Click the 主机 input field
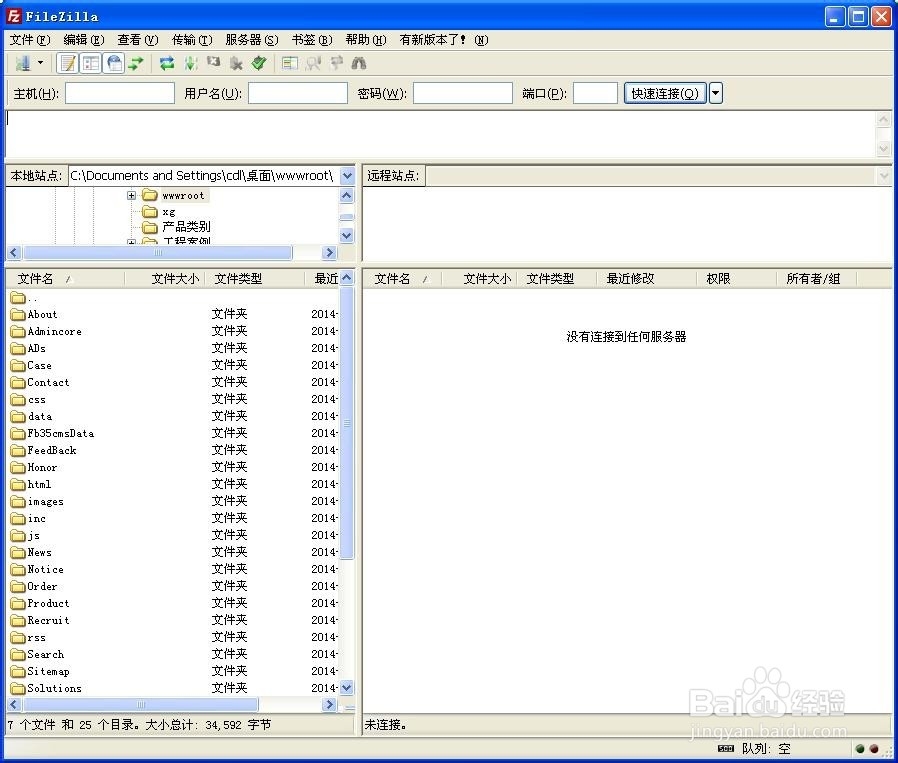The height and width of the screenshot is (763, 898). tap(119, 92)
